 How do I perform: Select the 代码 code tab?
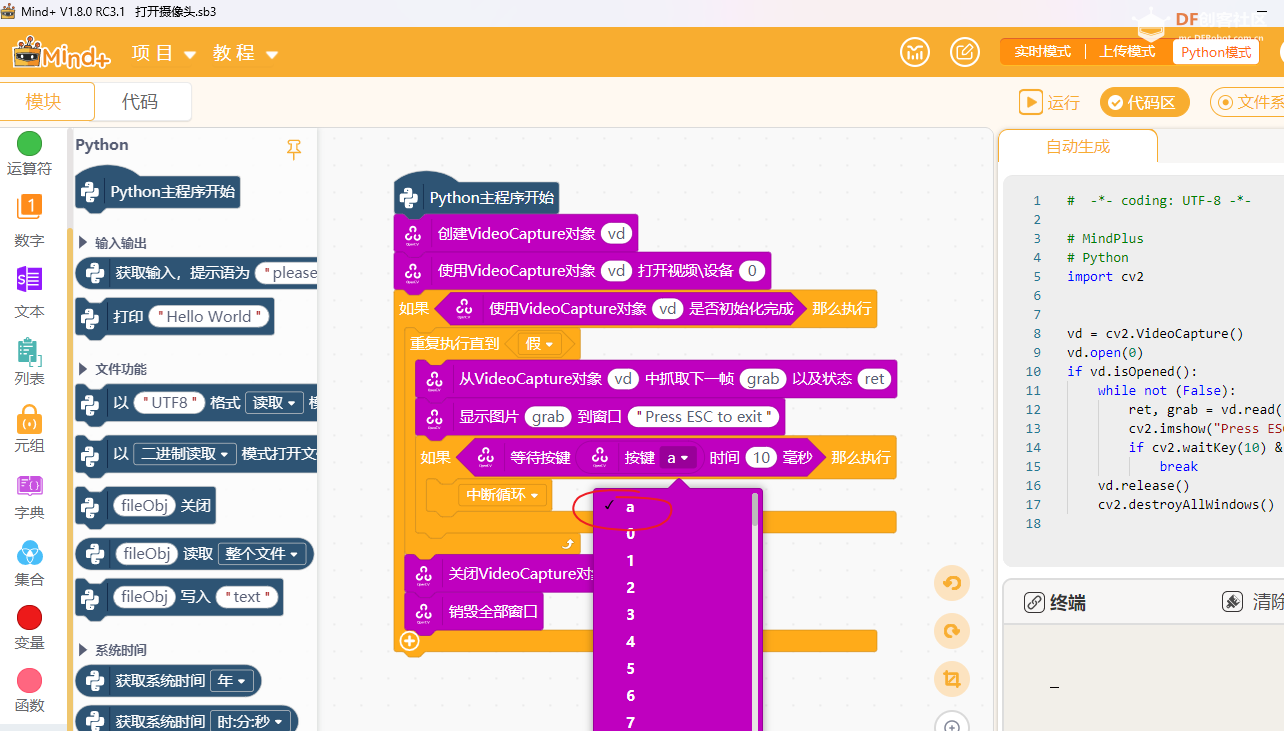(x=140, y=101)
